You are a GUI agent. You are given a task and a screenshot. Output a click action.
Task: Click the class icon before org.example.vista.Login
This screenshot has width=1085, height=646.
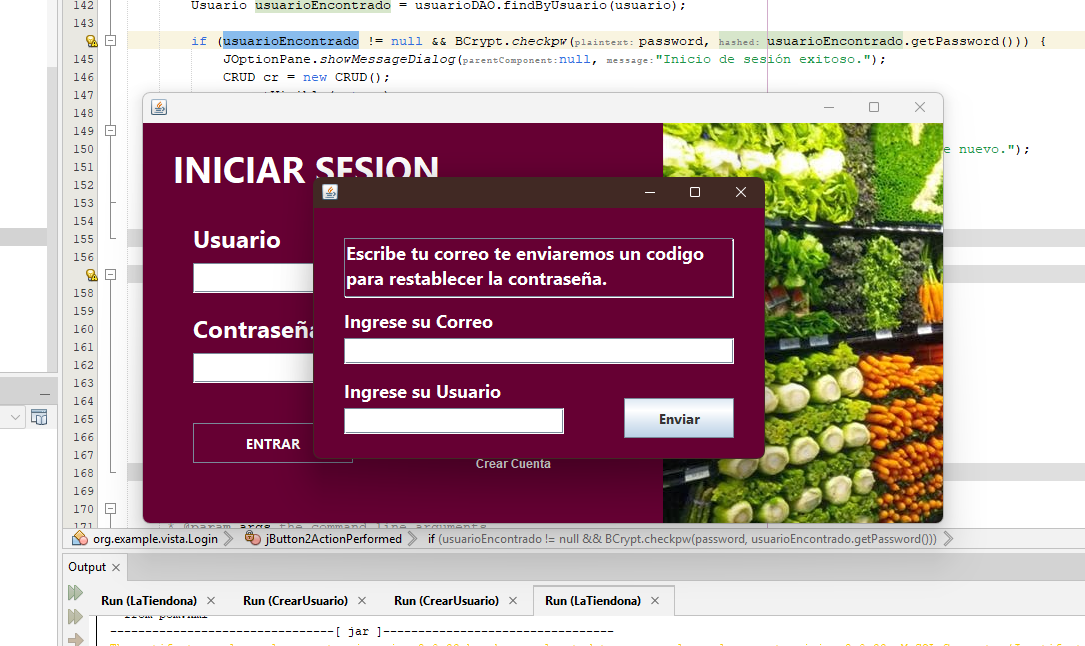pyautogui.click(x=80, y=538)
